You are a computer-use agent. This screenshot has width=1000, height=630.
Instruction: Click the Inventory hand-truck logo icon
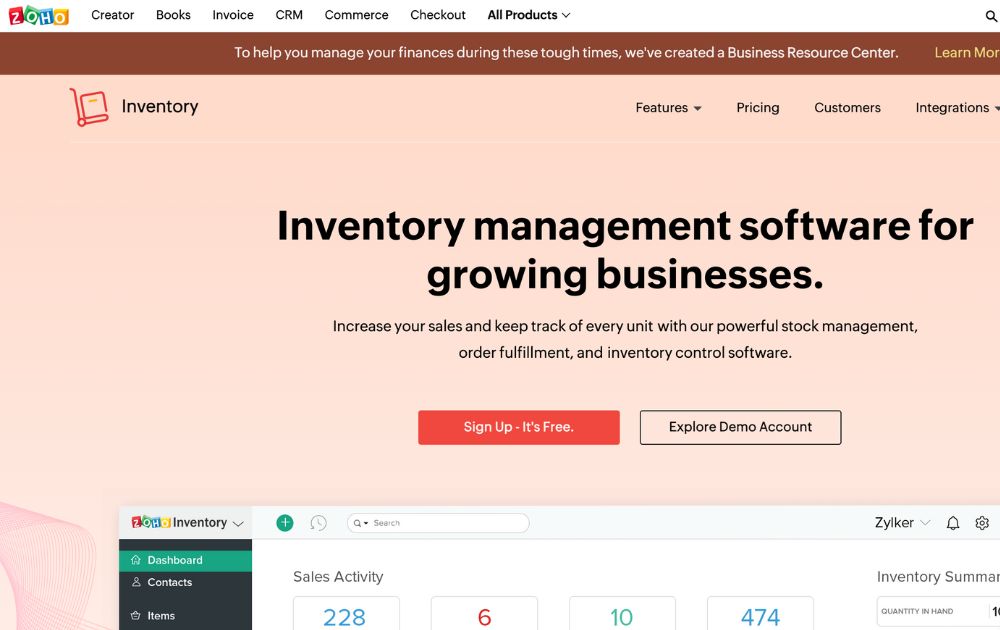(x=89, y=106)
